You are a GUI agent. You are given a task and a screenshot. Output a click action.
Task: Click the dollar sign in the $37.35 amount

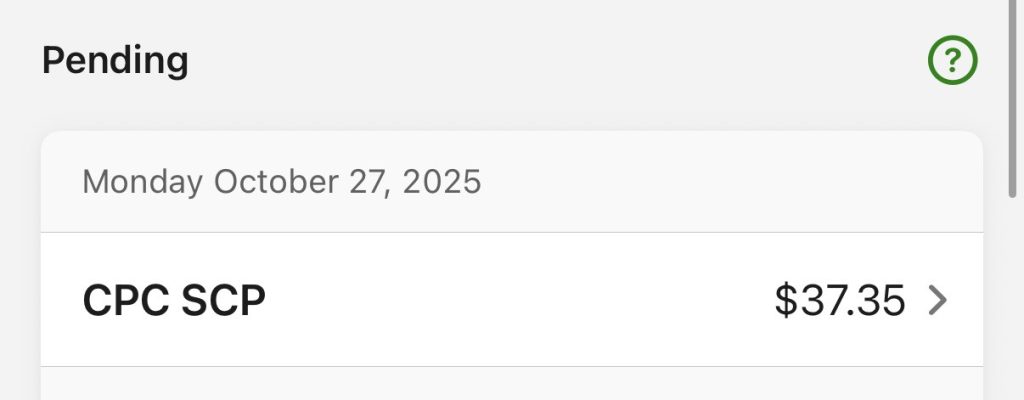tap(785, 300)
